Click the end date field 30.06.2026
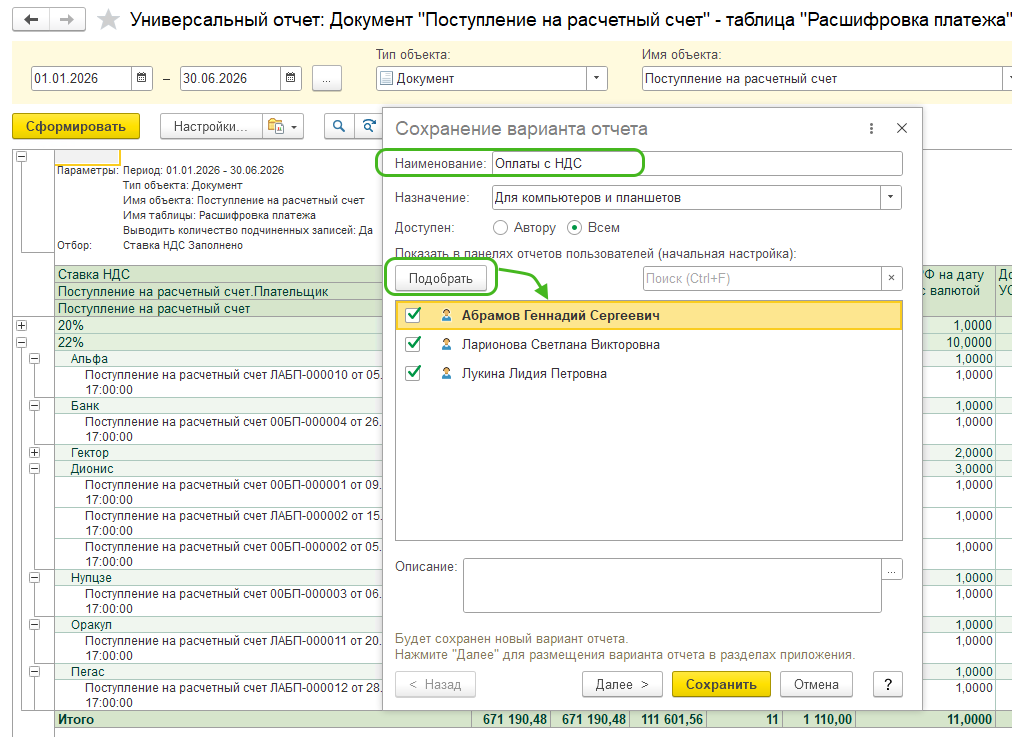The image size is (1012, 737). point(230,78)
